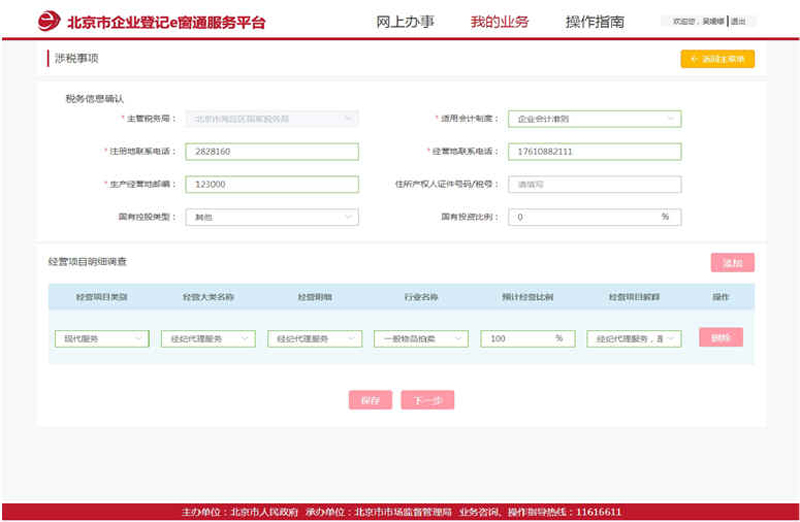Open the 行业名称 dropdown showing 一般物品拍卖
The height and width of the screenshot is (522, 800).
tap(420, 339)
